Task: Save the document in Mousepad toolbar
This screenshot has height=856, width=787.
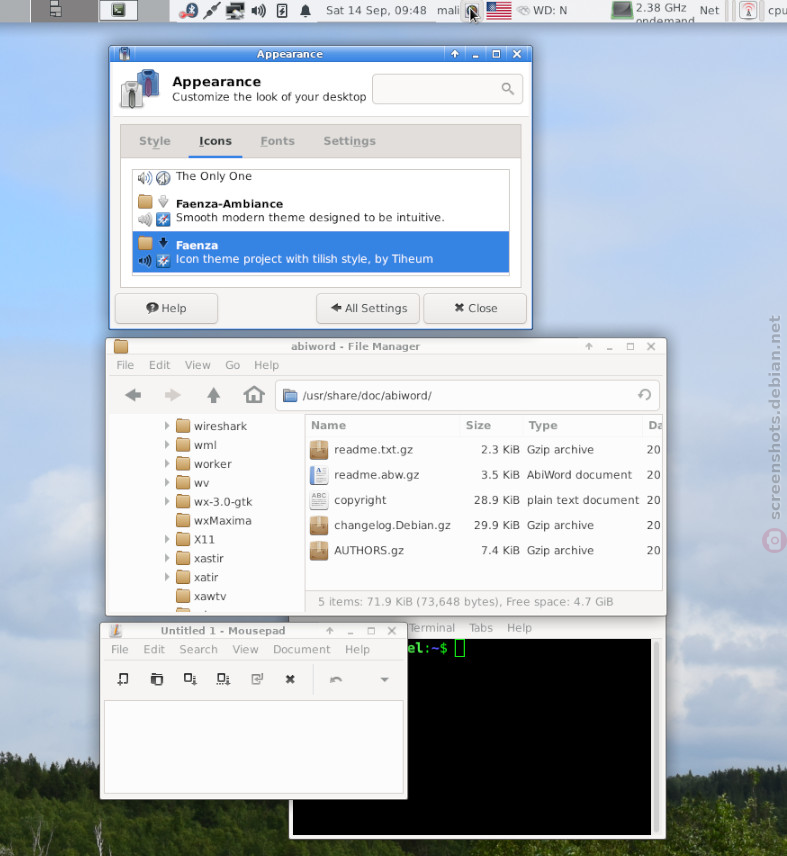Action: click(190, 679)
